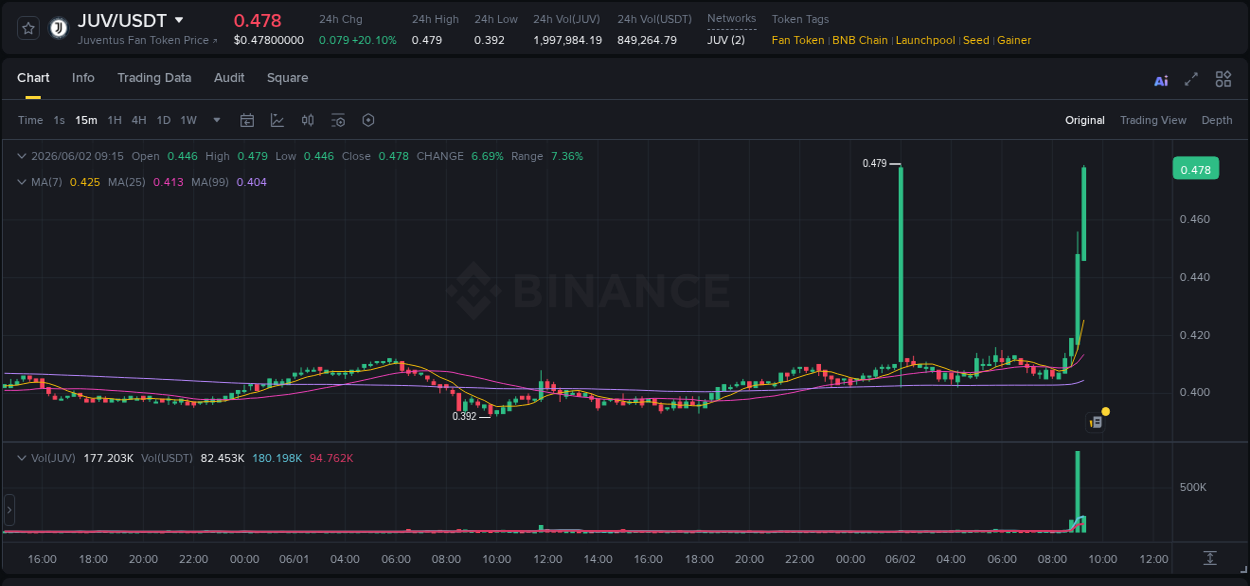Viewport: 1250px width, 586px height.
Task: Switch to the Chart tab
Action: point(33,78)
